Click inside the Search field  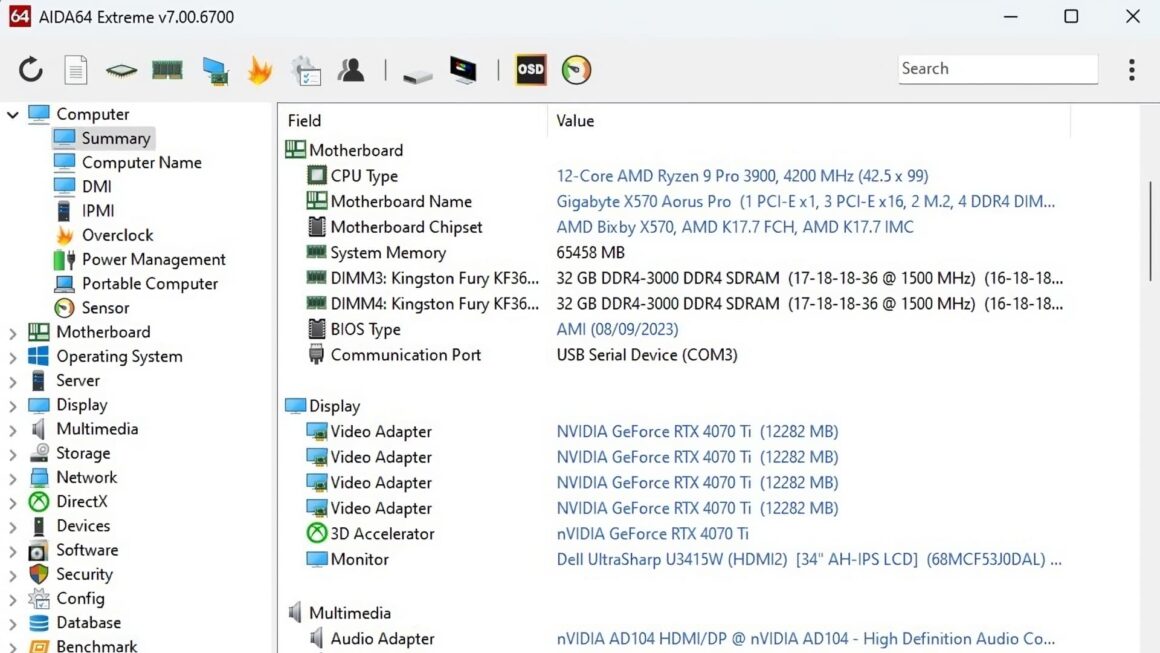click(997, 69)
